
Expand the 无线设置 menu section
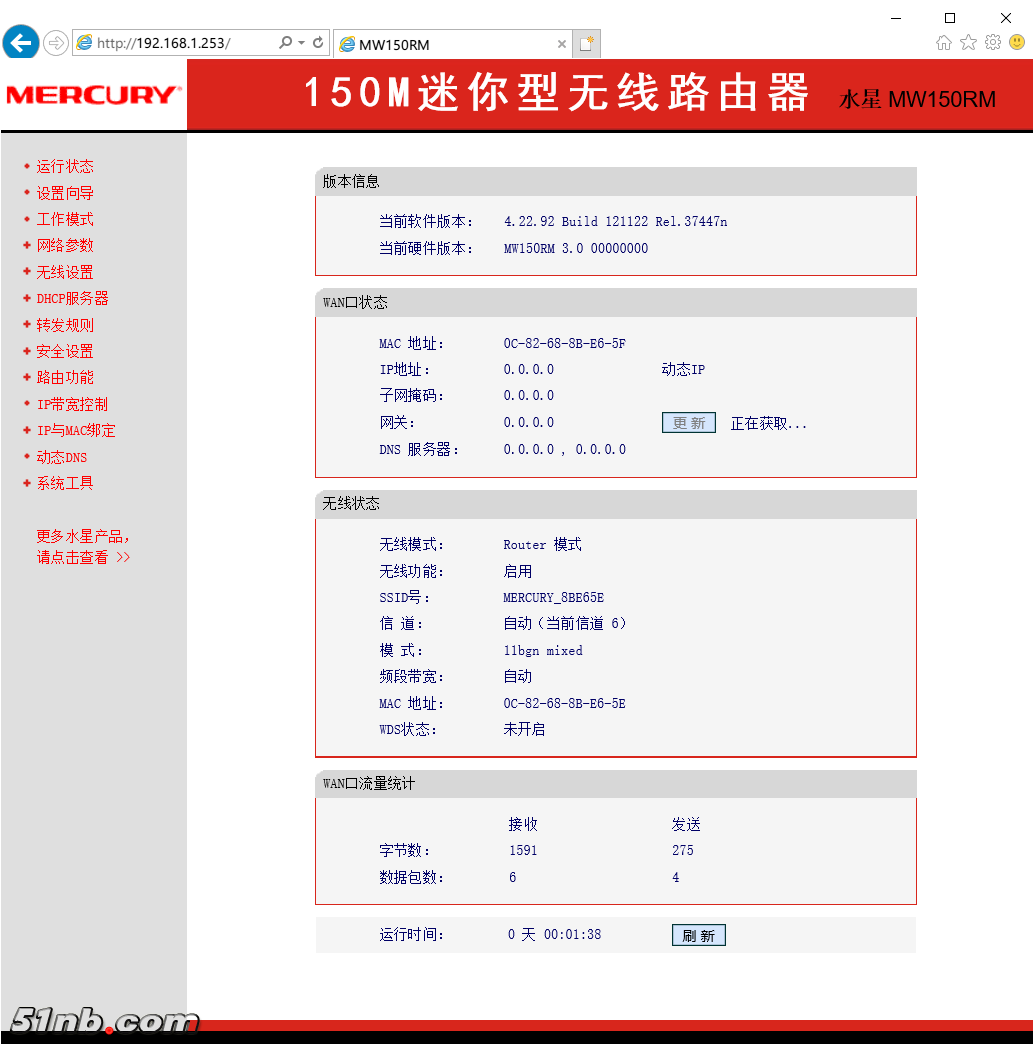coord(65,272)
